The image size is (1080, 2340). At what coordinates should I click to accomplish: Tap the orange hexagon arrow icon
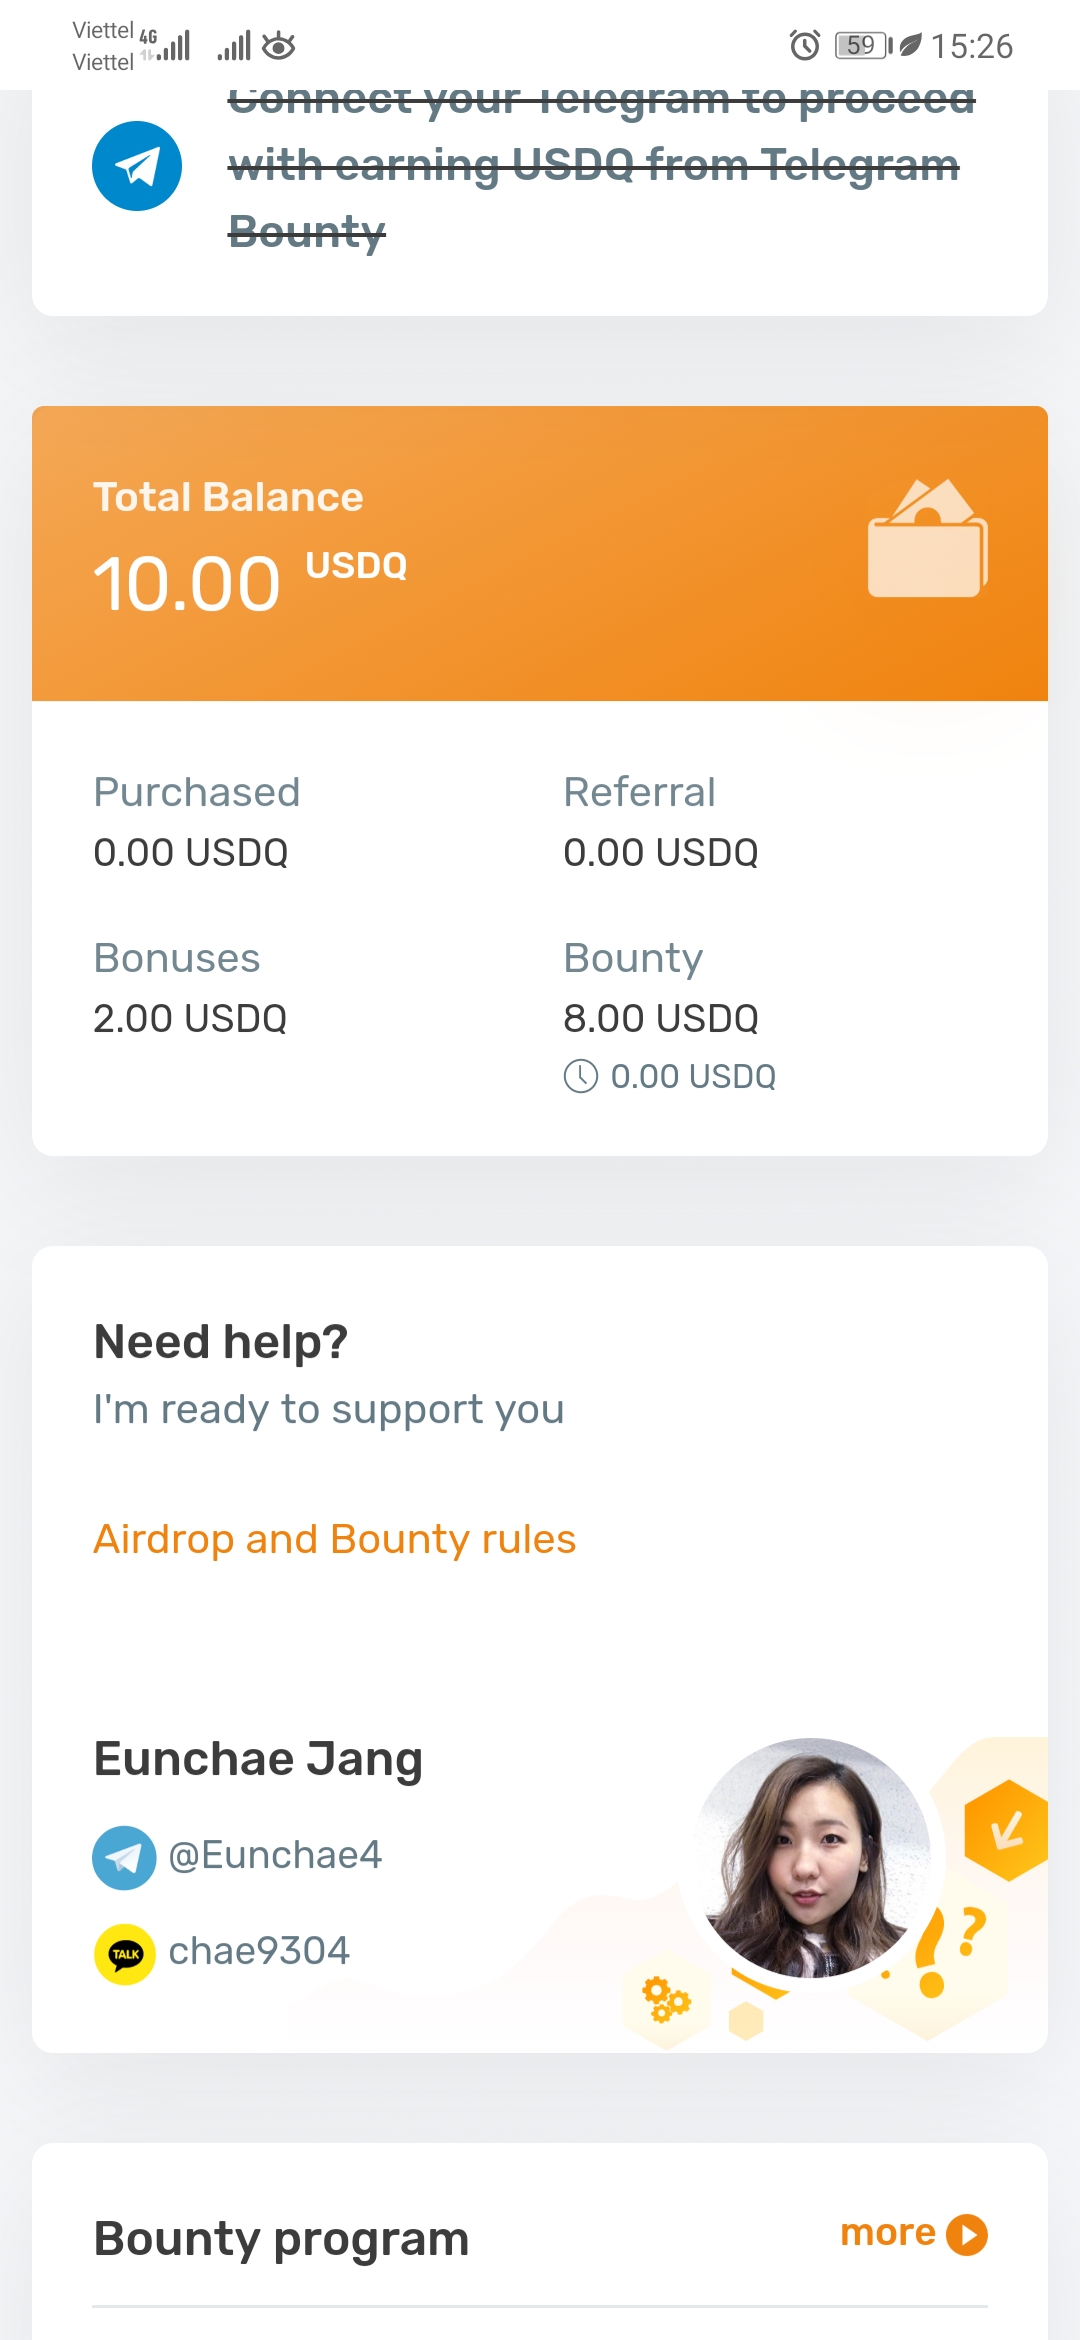tap(1007, 1830)
